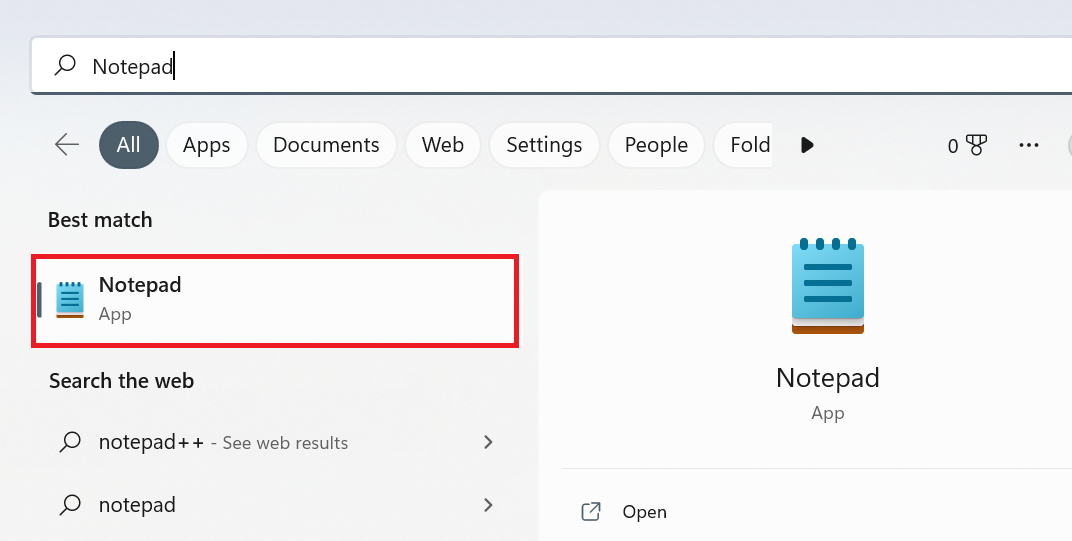Switch to the Documents filter

click(326, 144)
